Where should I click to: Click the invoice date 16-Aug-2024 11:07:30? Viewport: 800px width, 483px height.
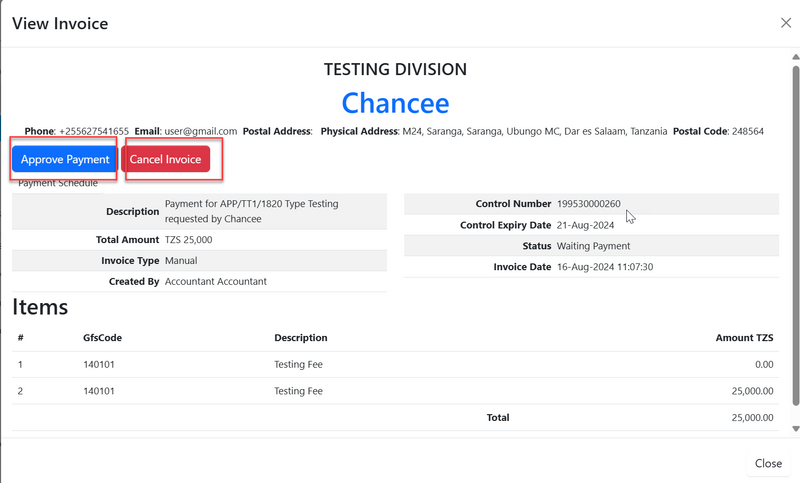[x=604, y=267]
